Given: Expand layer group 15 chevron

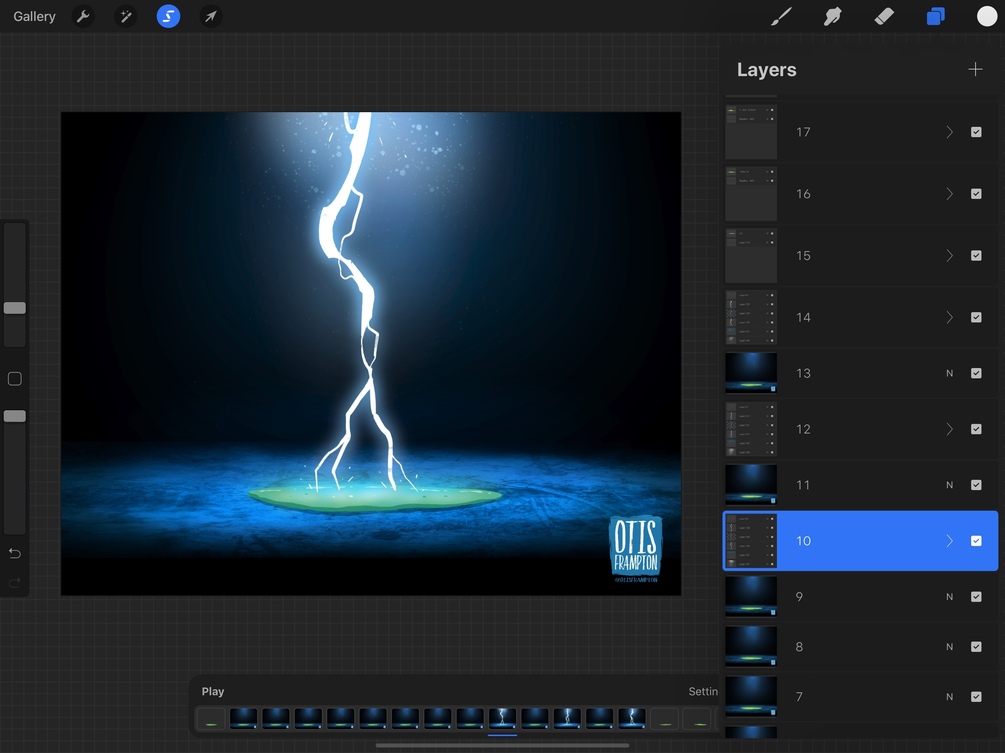Looking at the screenshot, I should pyautogui.click(x=949, y=256).
